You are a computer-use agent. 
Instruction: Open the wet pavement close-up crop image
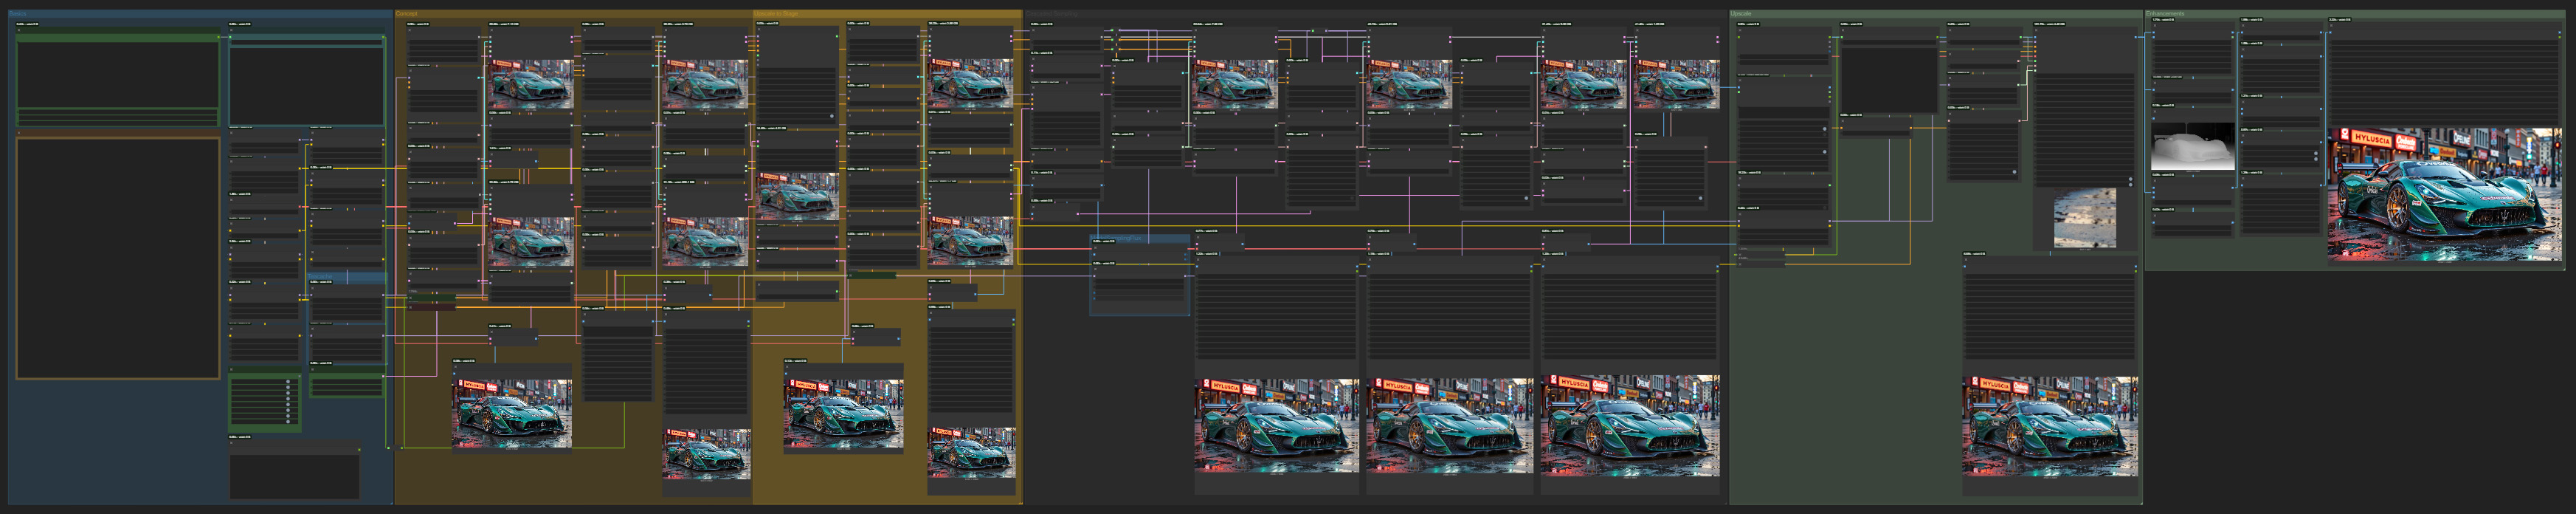point(2084,218)
